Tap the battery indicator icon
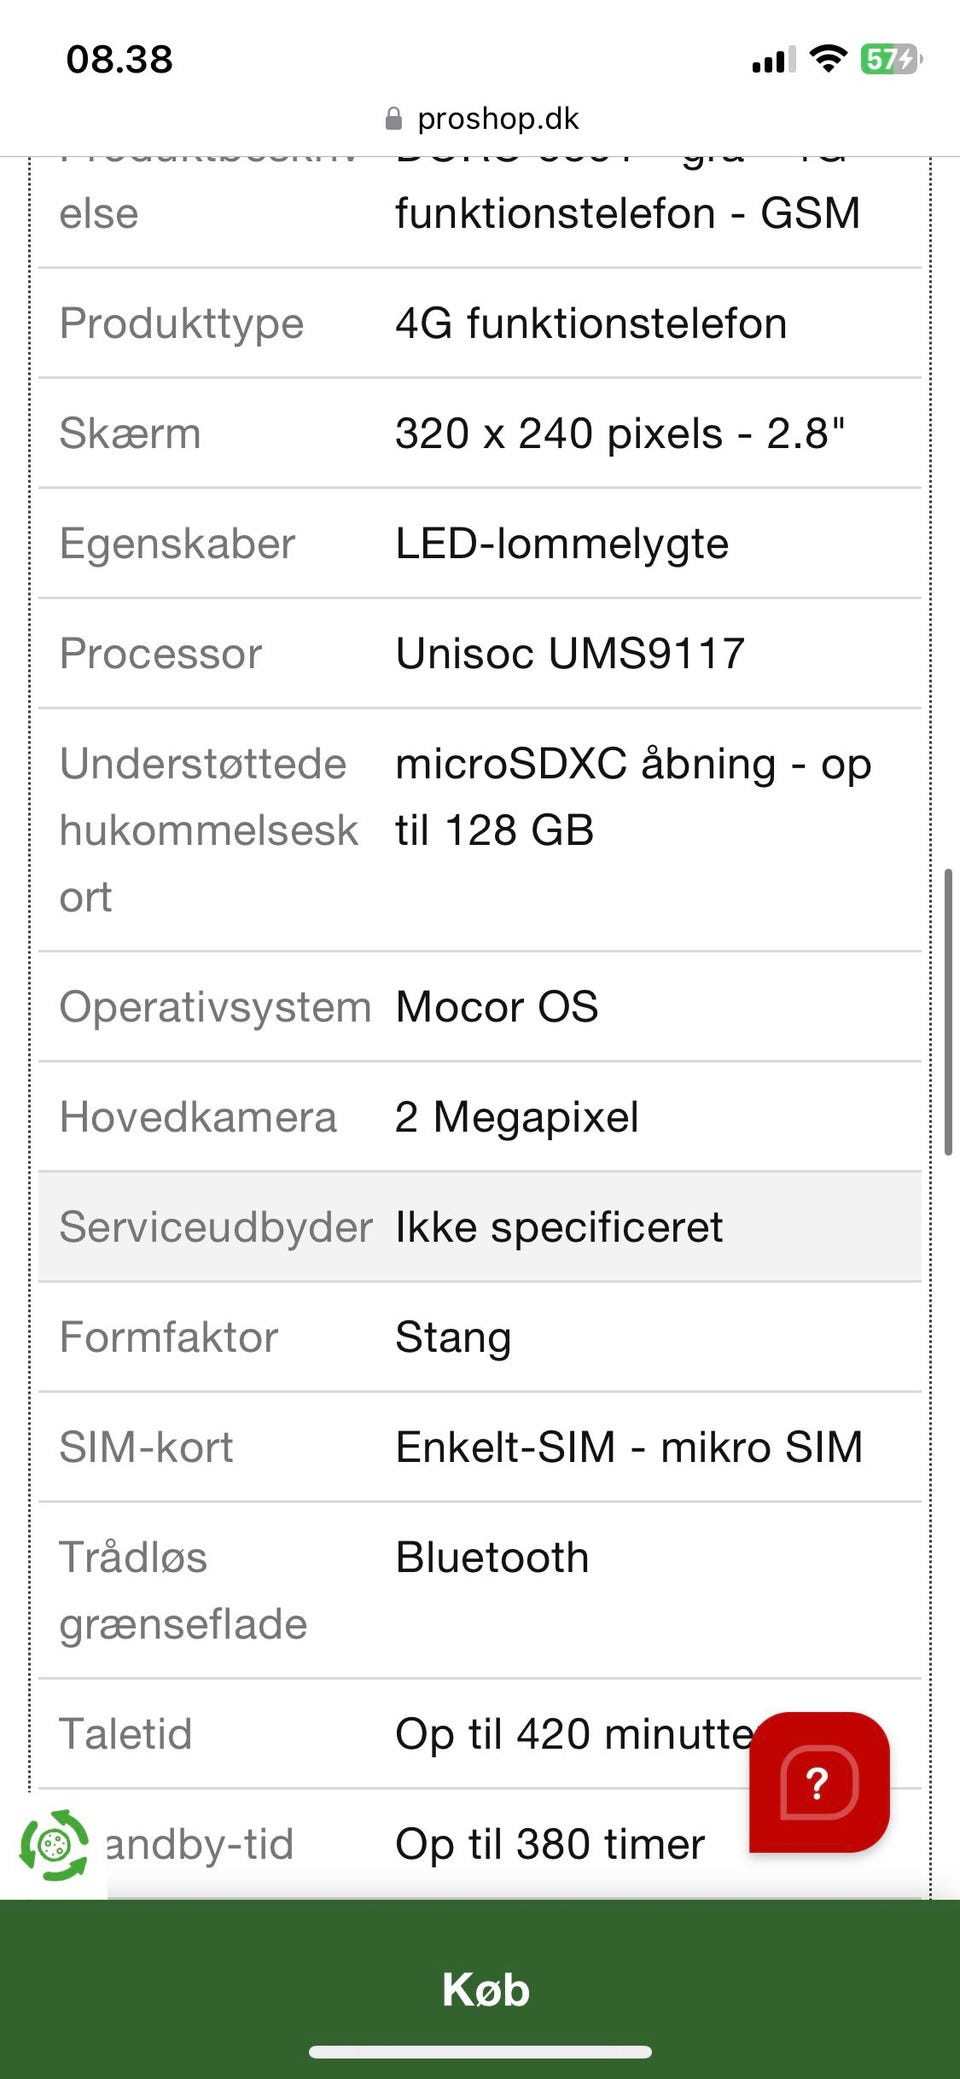This screenshot has width=960, height=2079. point(890,59)
